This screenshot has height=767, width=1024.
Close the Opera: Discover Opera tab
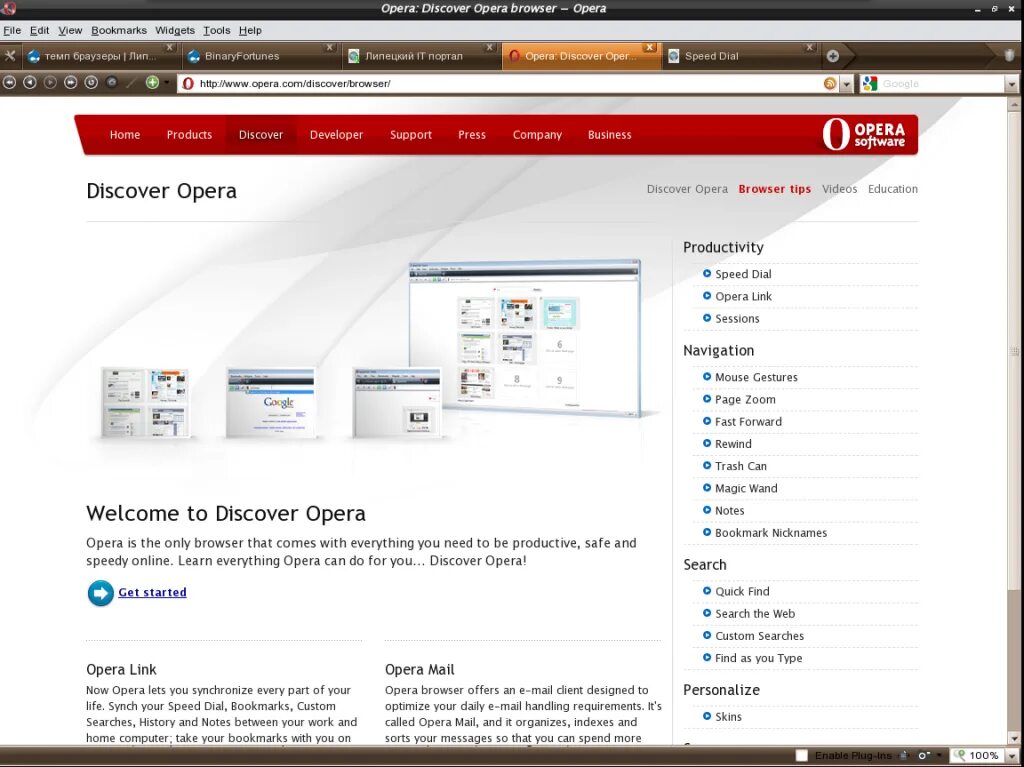tap(649, 48)
